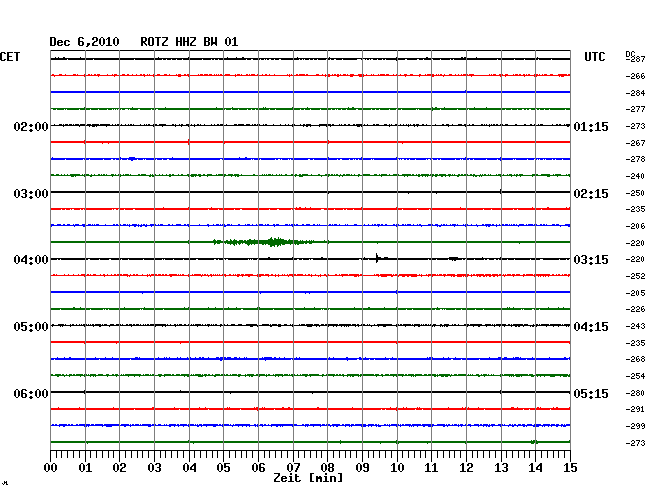Click the DC value -254
Viewport: 650px width, 494px height.
coord(635,376)
